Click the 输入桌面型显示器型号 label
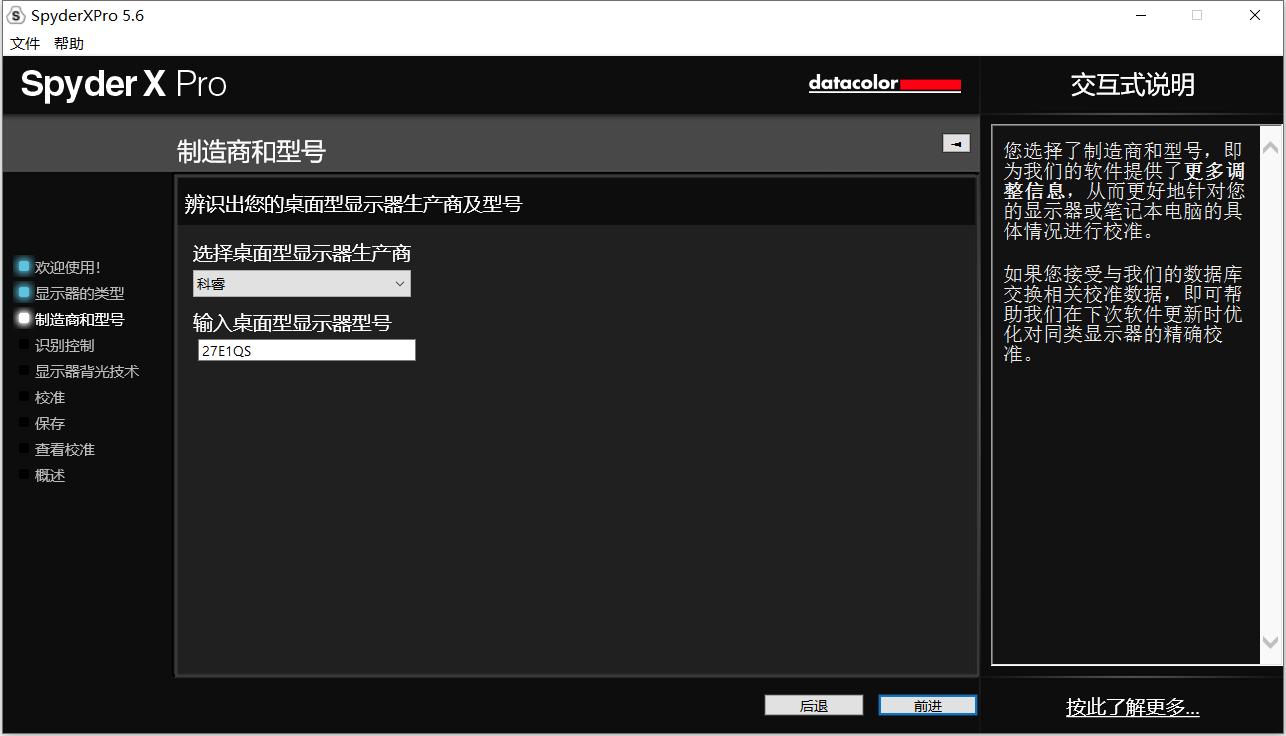The image size is (1286, 736). click(292, 323)
